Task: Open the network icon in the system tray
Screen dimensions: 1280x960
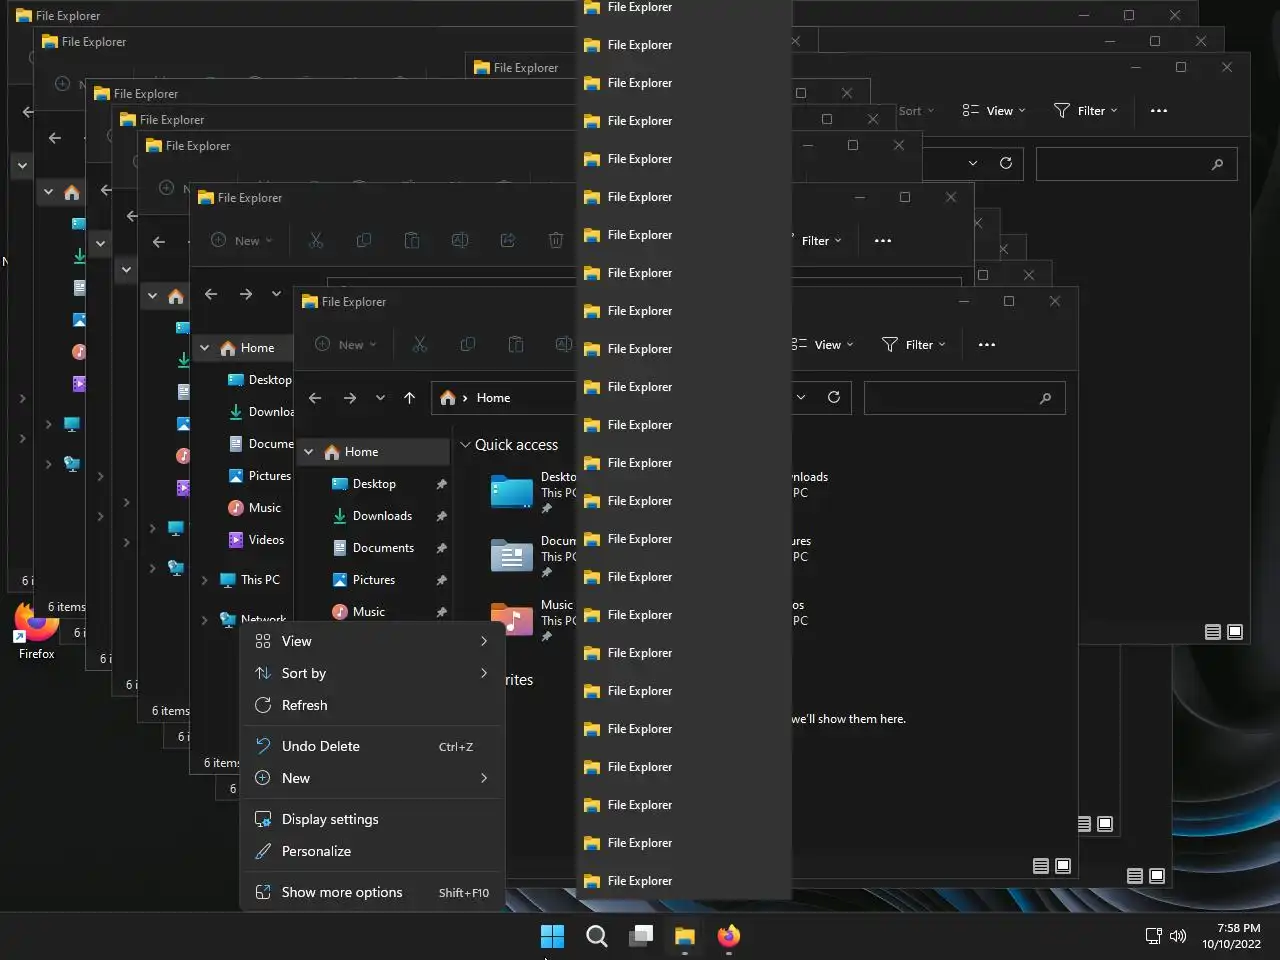Action: tap(1153, 936)
